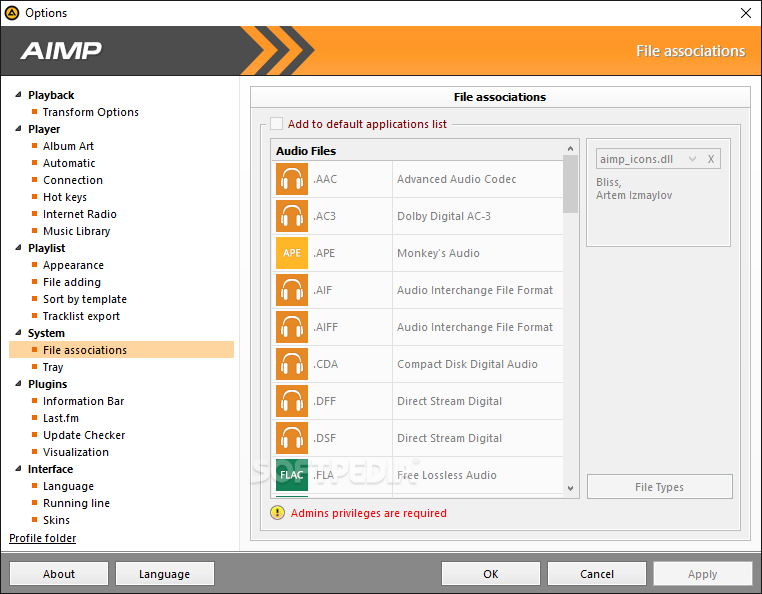The width and height of the screenshot is (762, 594).
Task: Select the Dolby Digital AC-3 row
Action: coord(418,216)
